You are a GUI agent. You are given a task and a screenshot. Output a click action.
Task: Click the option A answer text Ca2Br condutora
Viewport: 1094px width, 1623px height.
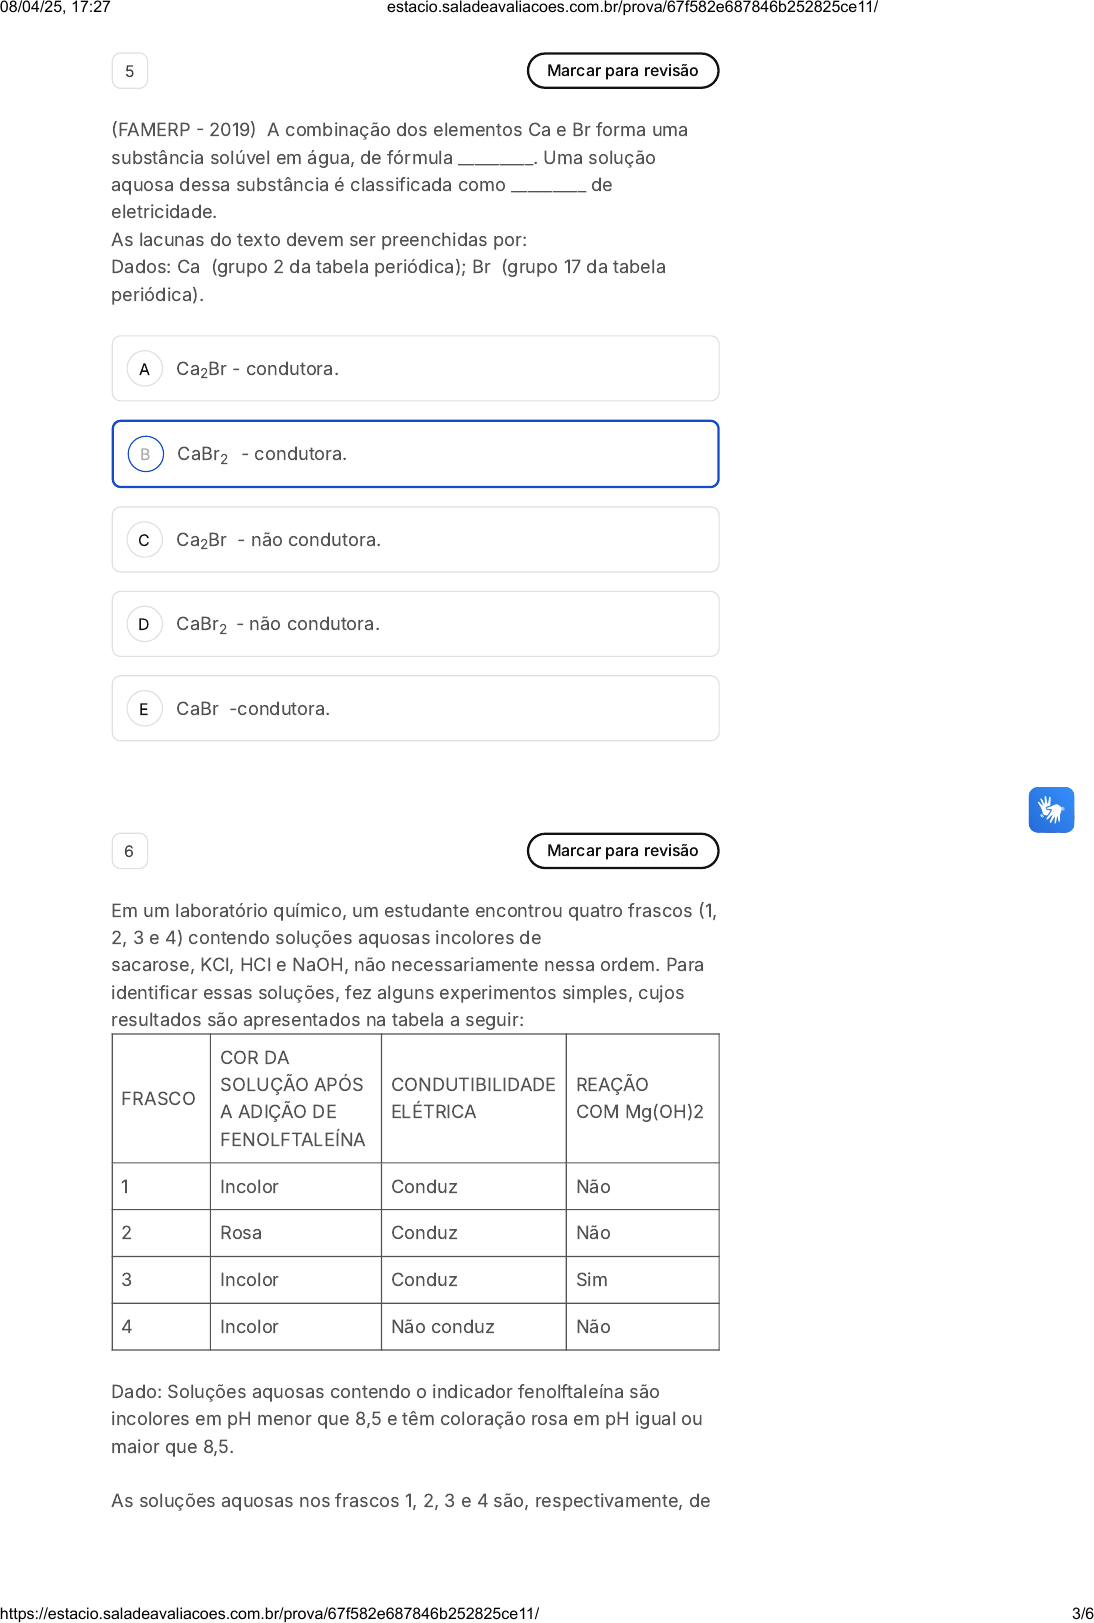click(x=257, y=369)
